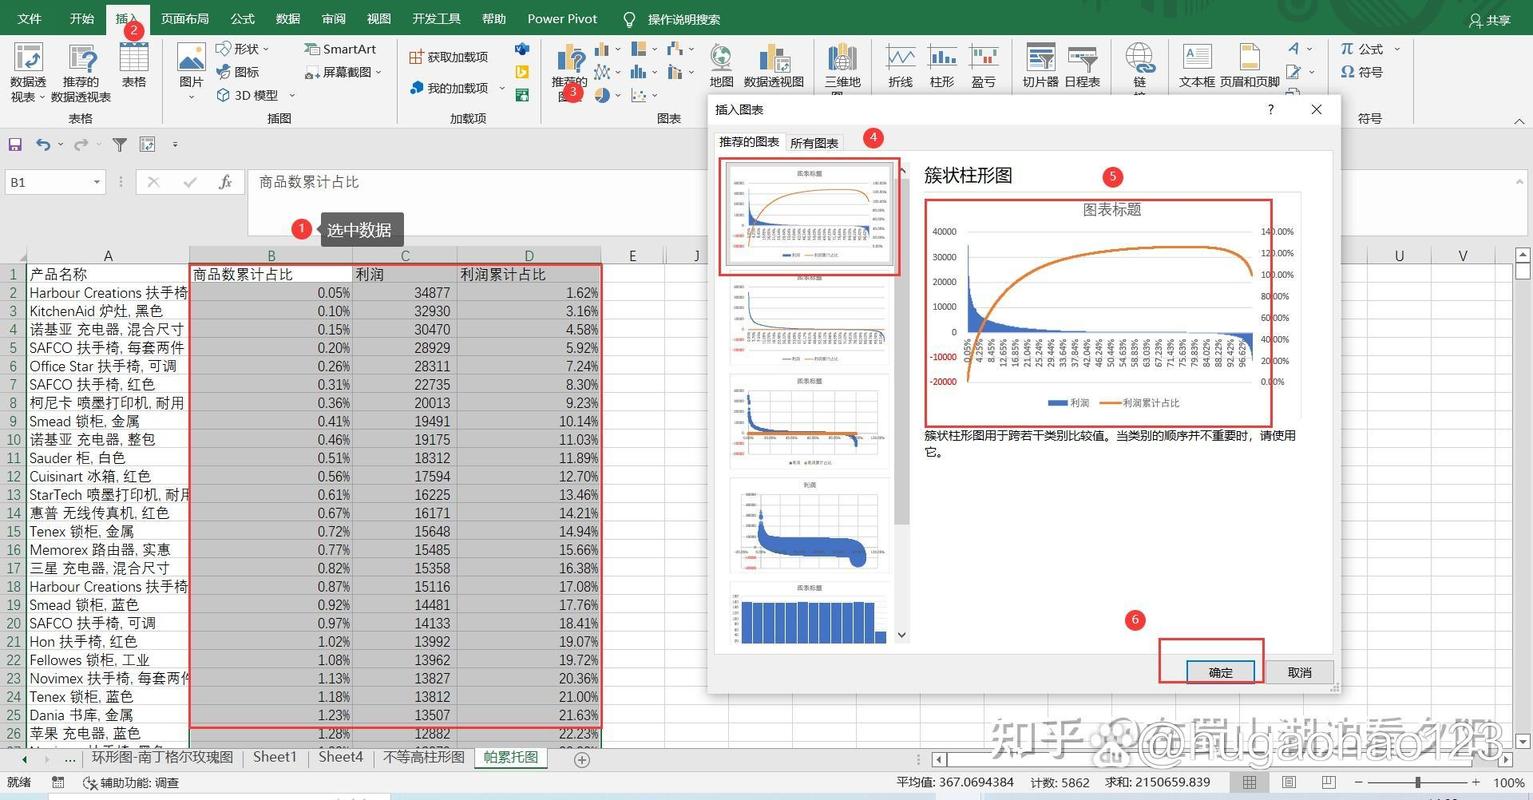Switch to the Power Pivot ribbon tab

tap(562, 19)
